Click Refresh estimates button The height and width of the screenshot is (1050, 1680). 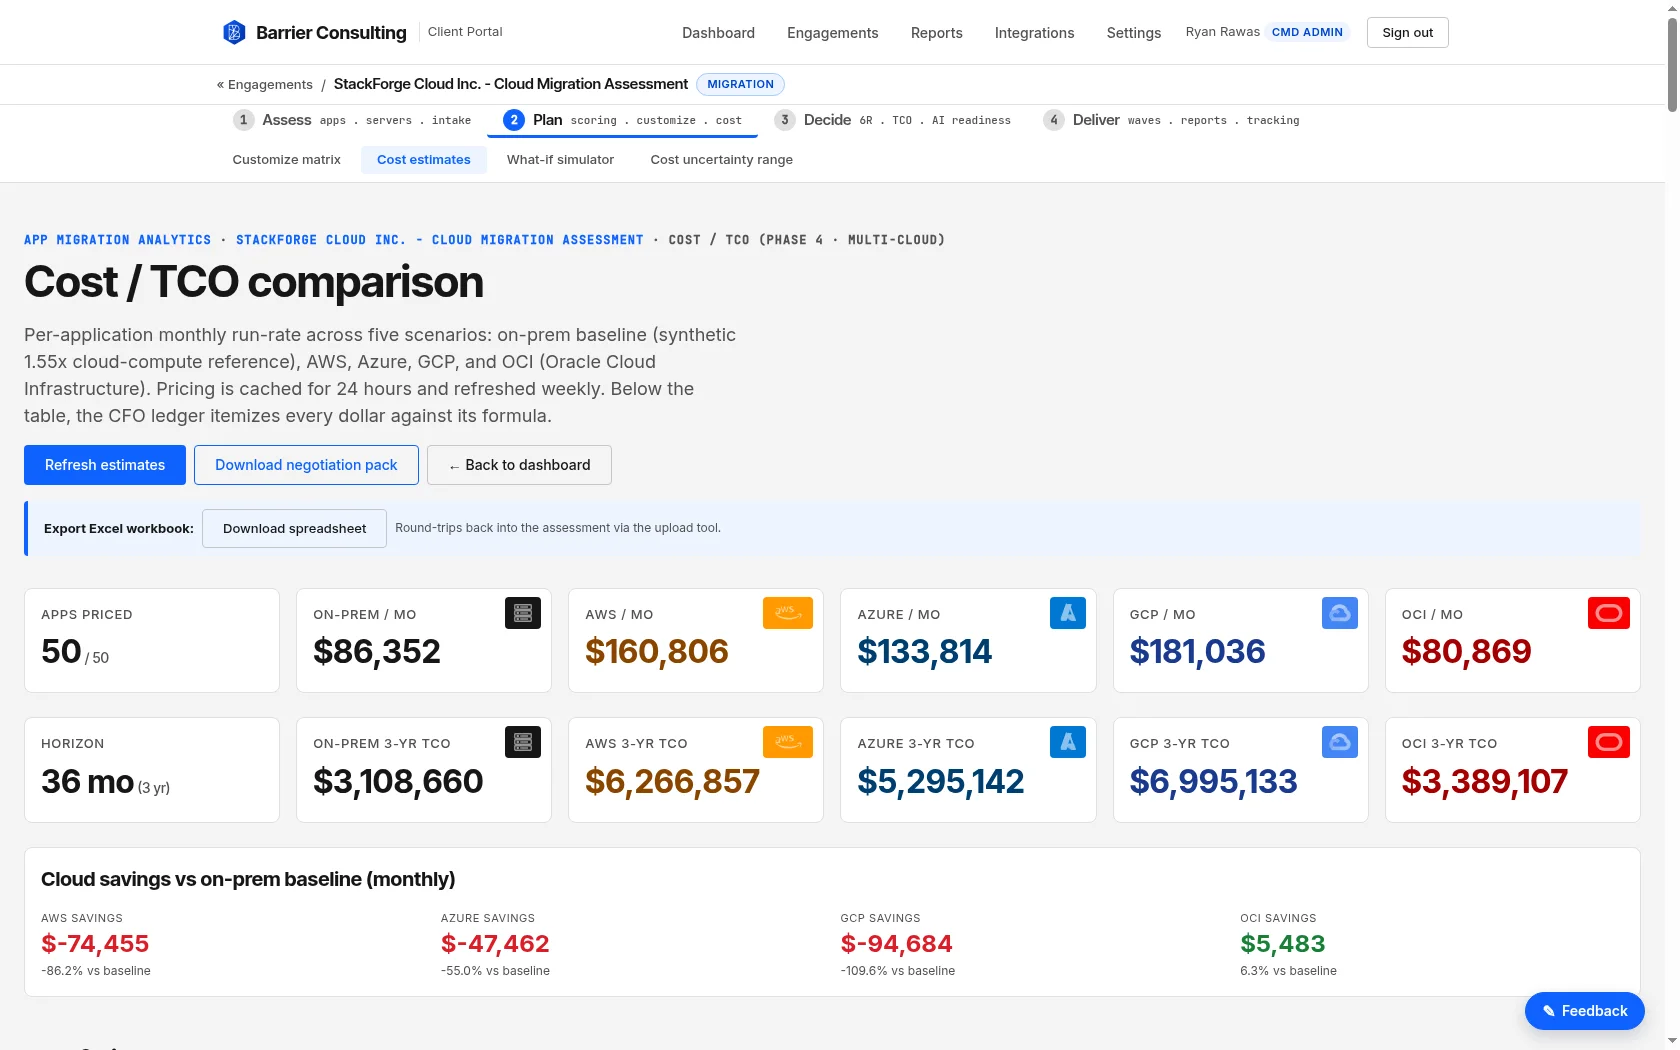(x=105, y=465)
